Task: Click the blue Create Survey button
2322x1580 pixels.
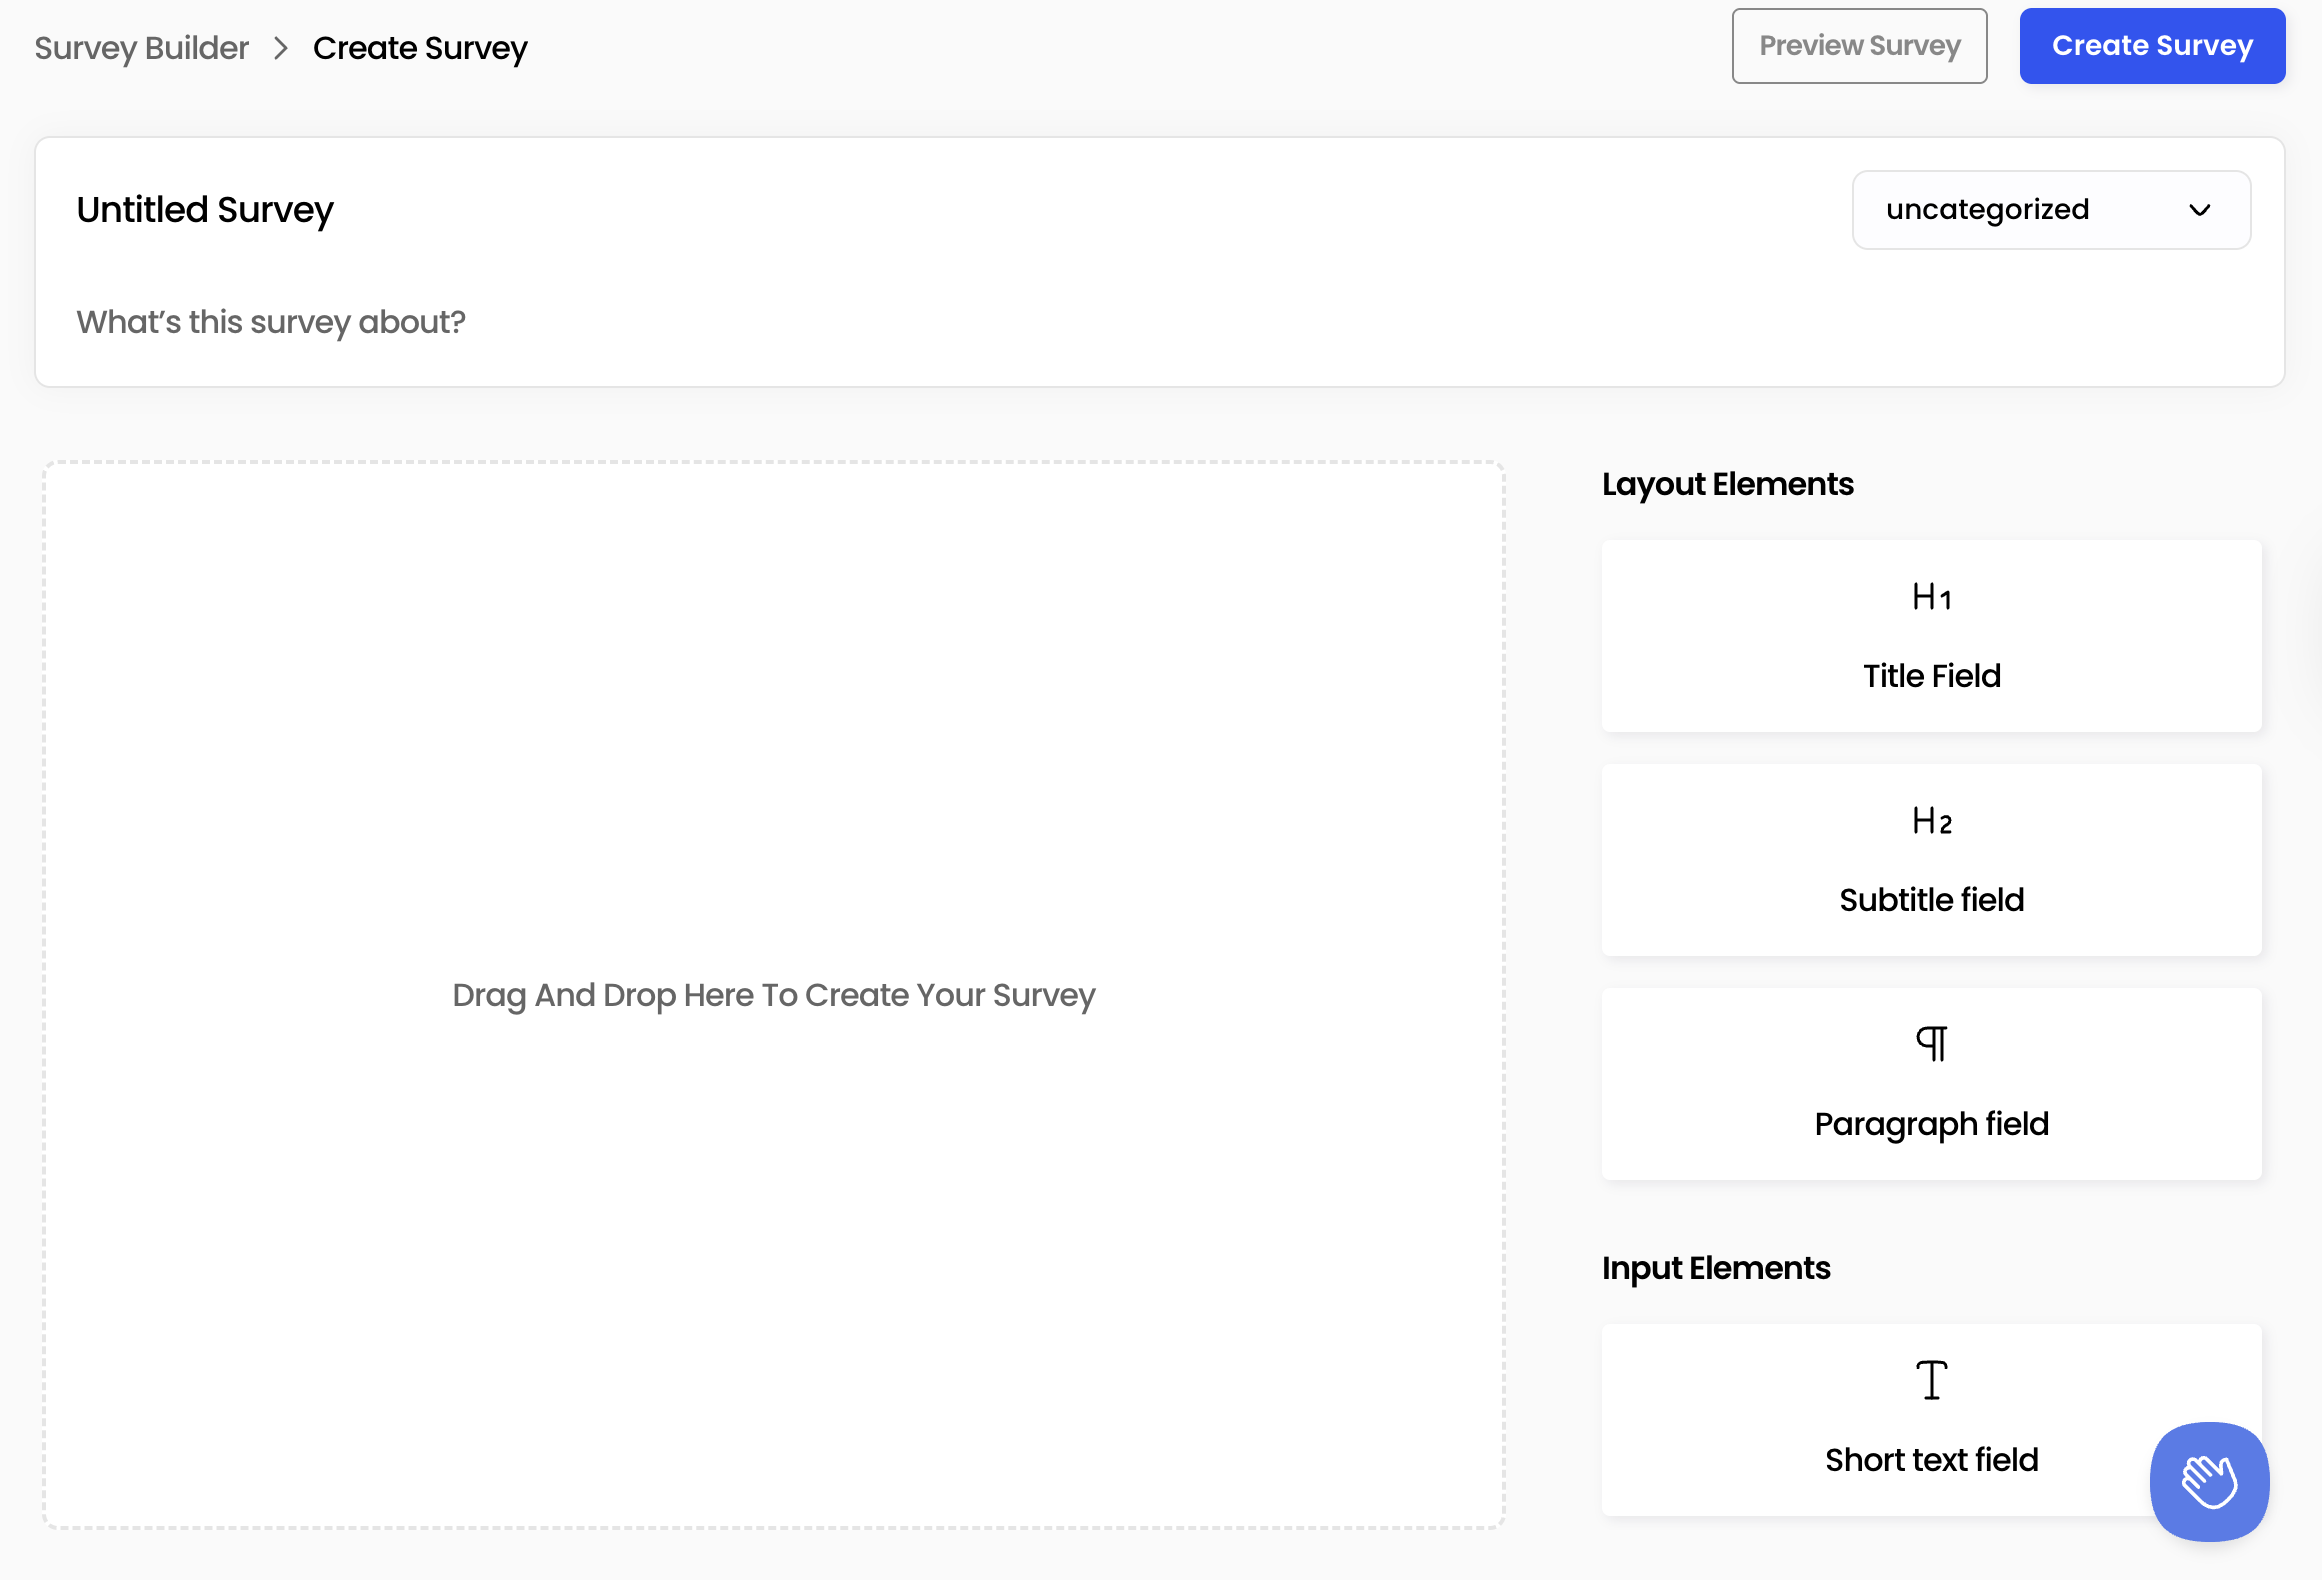Action: [2152, 45]
